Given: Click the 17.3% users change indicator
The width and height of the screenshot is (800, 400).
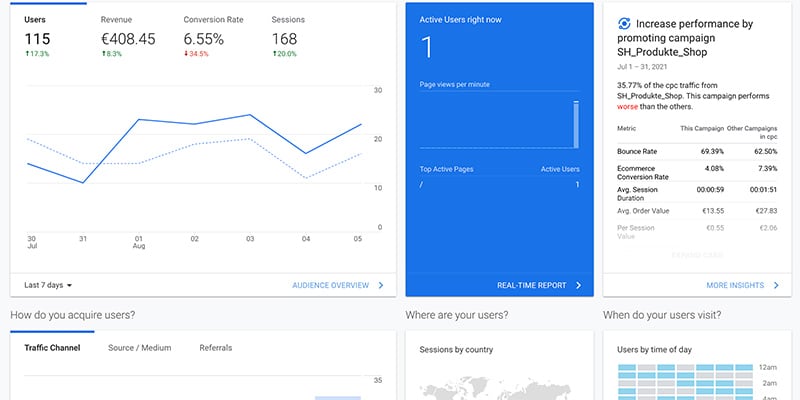Looking at the screenshot, I should click(x=37, y=54).
